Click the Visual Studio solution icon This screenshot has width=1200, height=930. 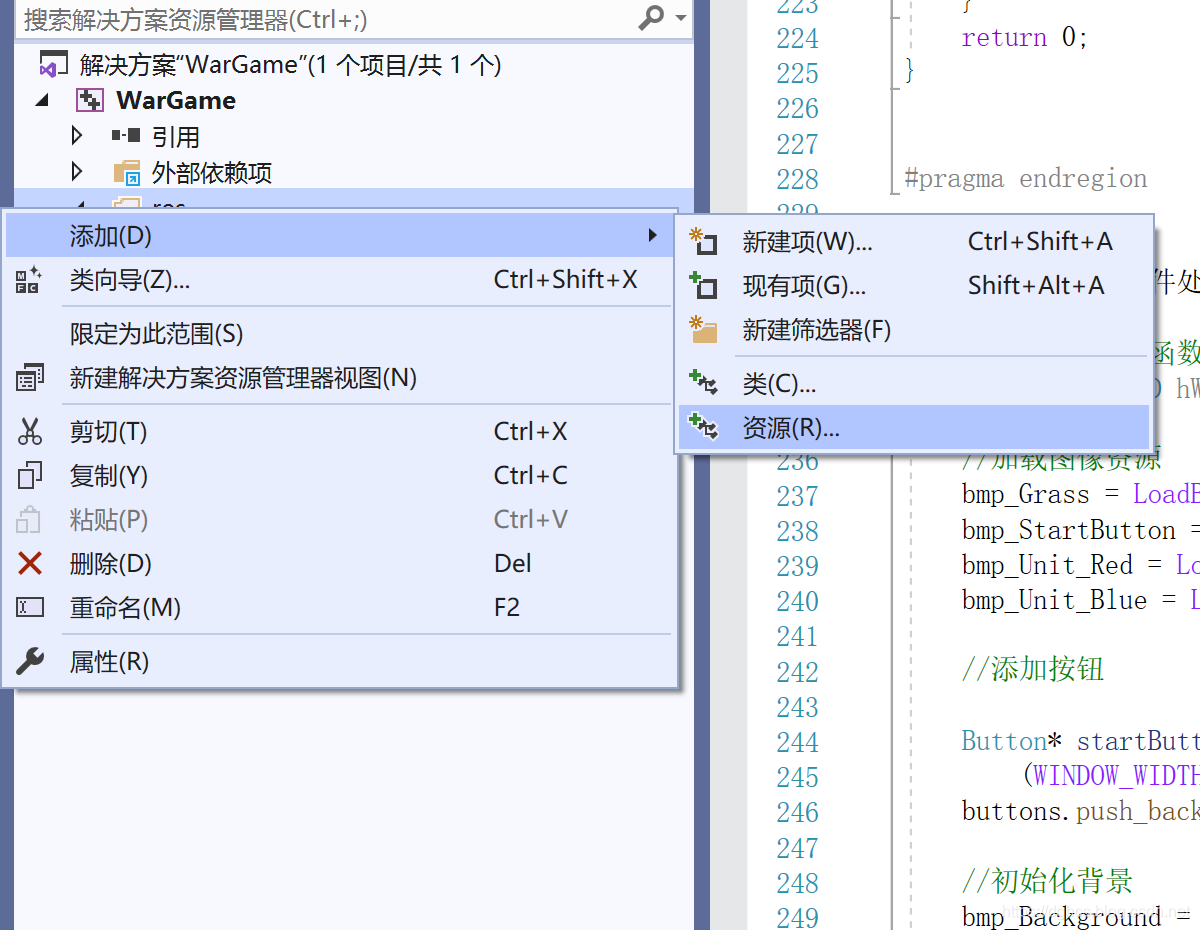pyautogui.click(x=52, y=65)
